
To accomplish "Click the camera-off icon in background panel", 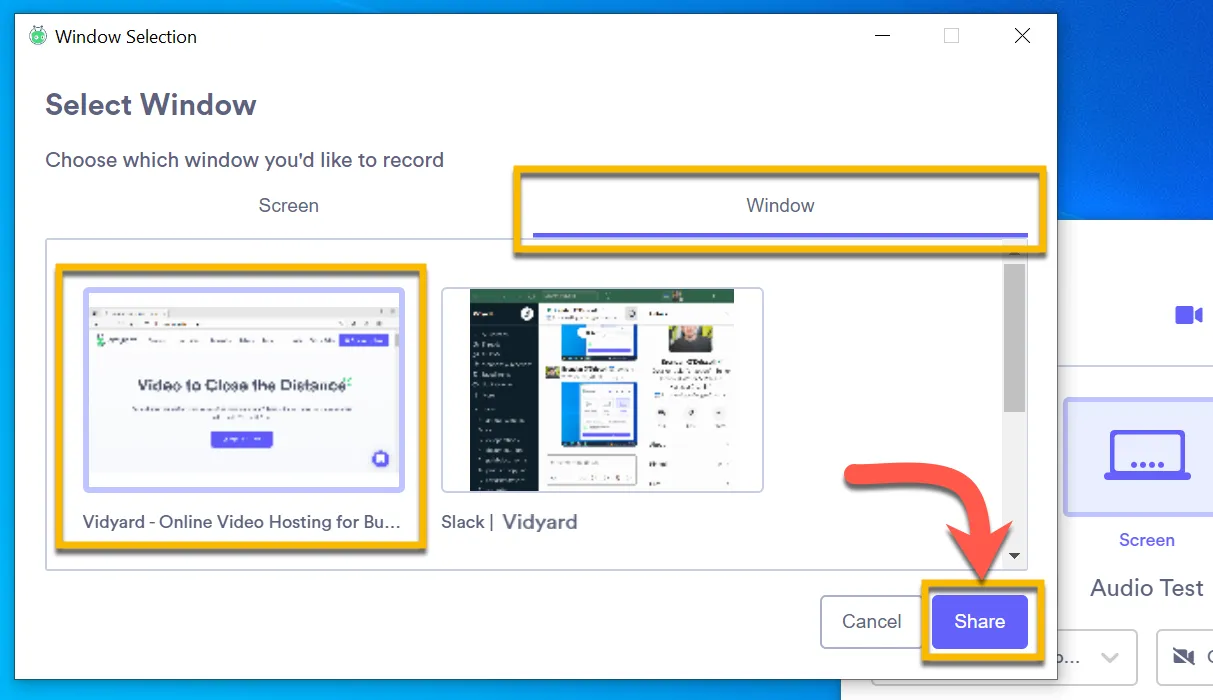I will pyautogui.click(x=1185, y=656).
